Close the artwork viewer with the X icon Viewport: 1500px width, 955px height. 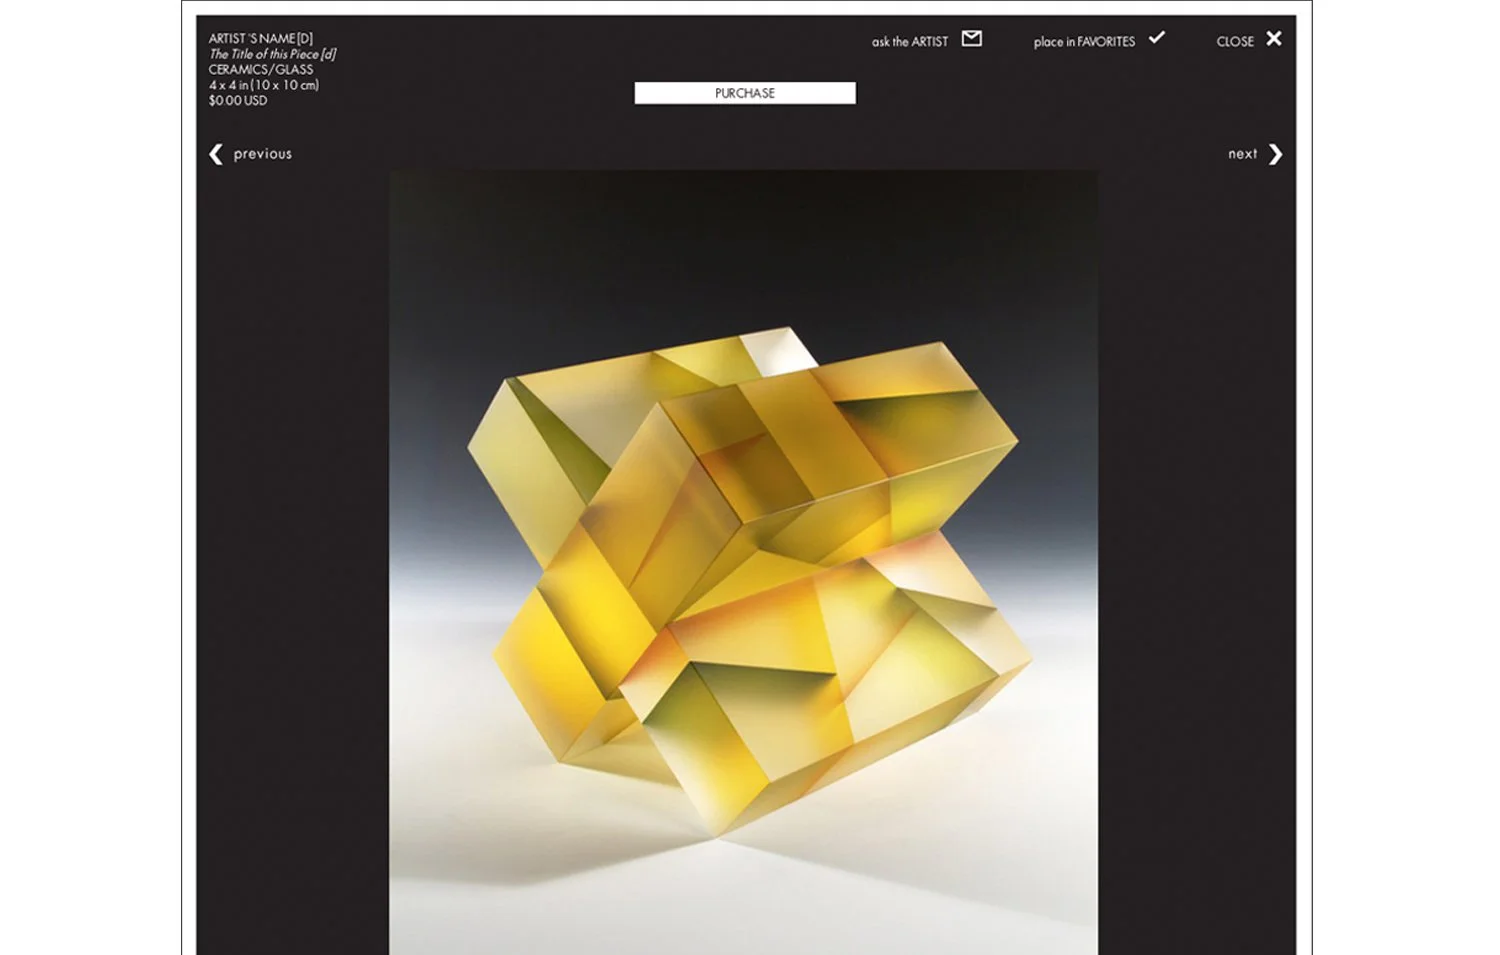tap(1274, 38)
